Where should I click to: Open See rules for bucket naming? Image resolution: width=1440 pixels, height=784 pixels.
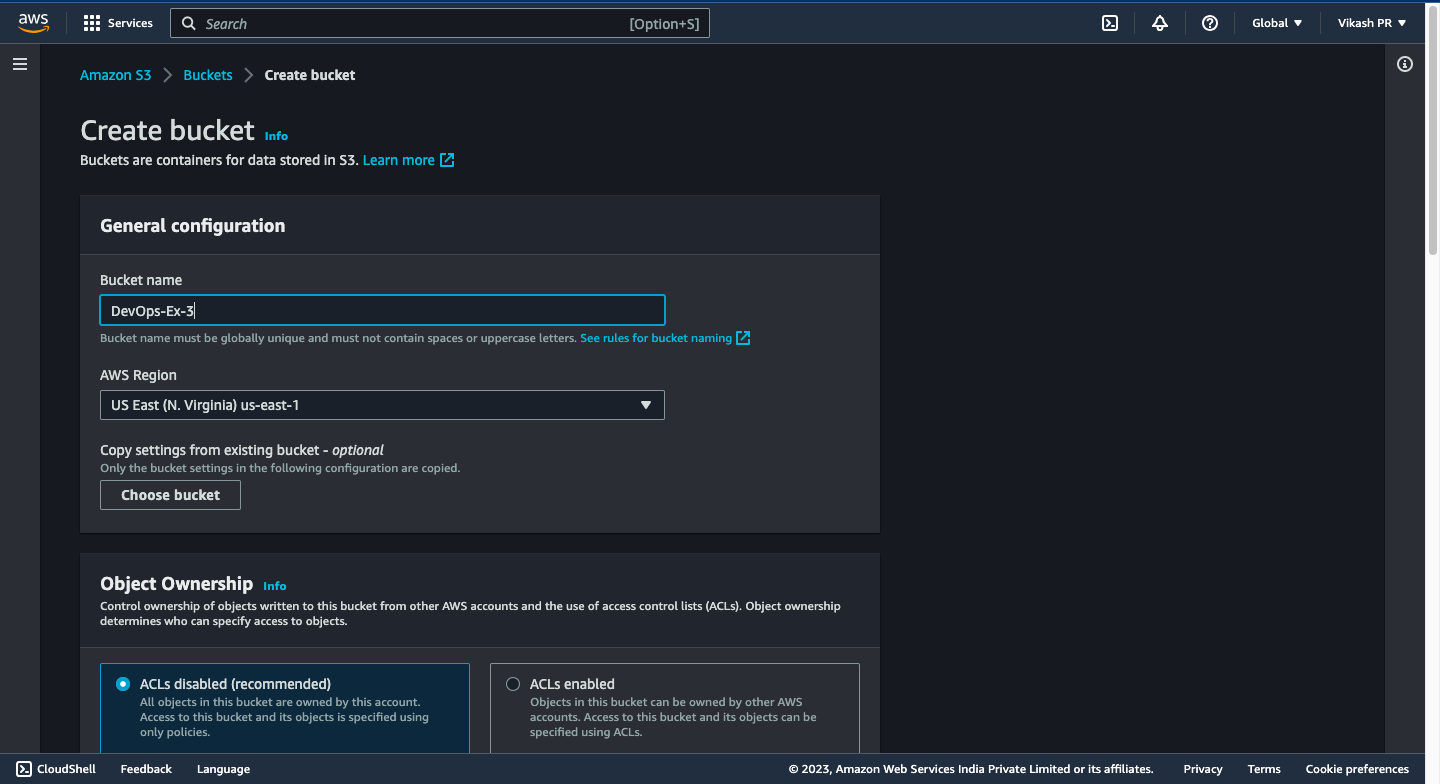click(656, 338)
